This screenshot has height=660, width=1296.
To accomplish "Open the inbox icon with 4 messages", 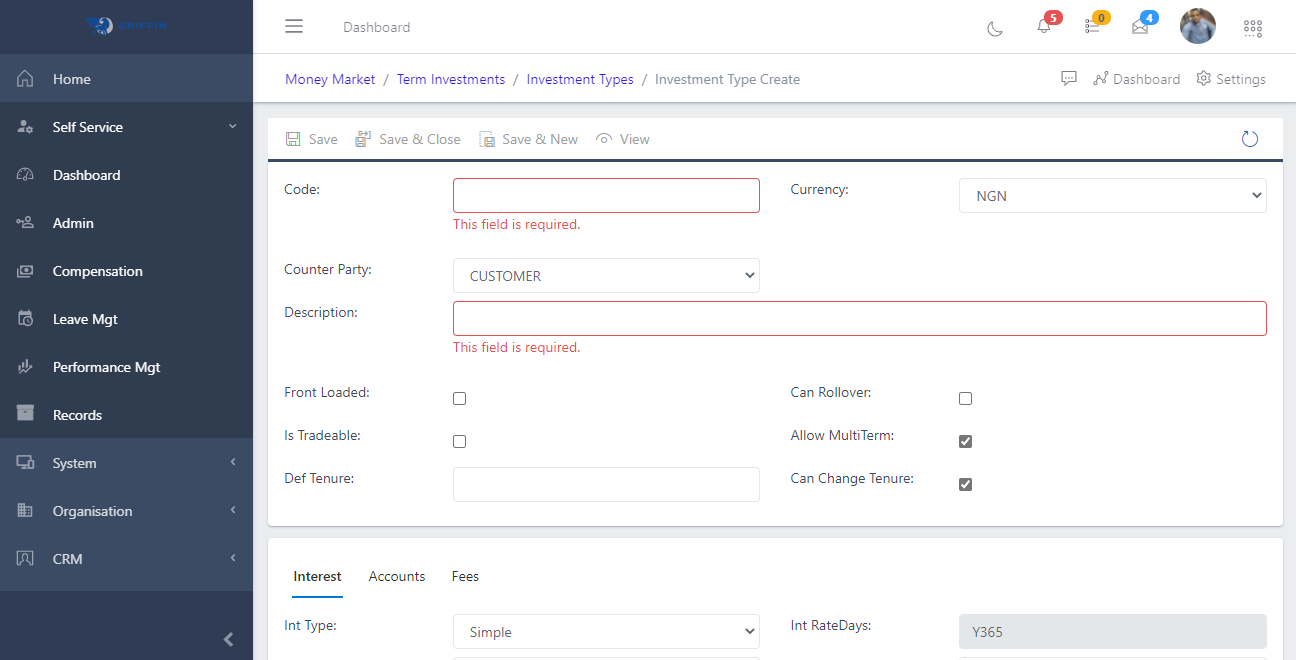I will [x=1139, y=28].
